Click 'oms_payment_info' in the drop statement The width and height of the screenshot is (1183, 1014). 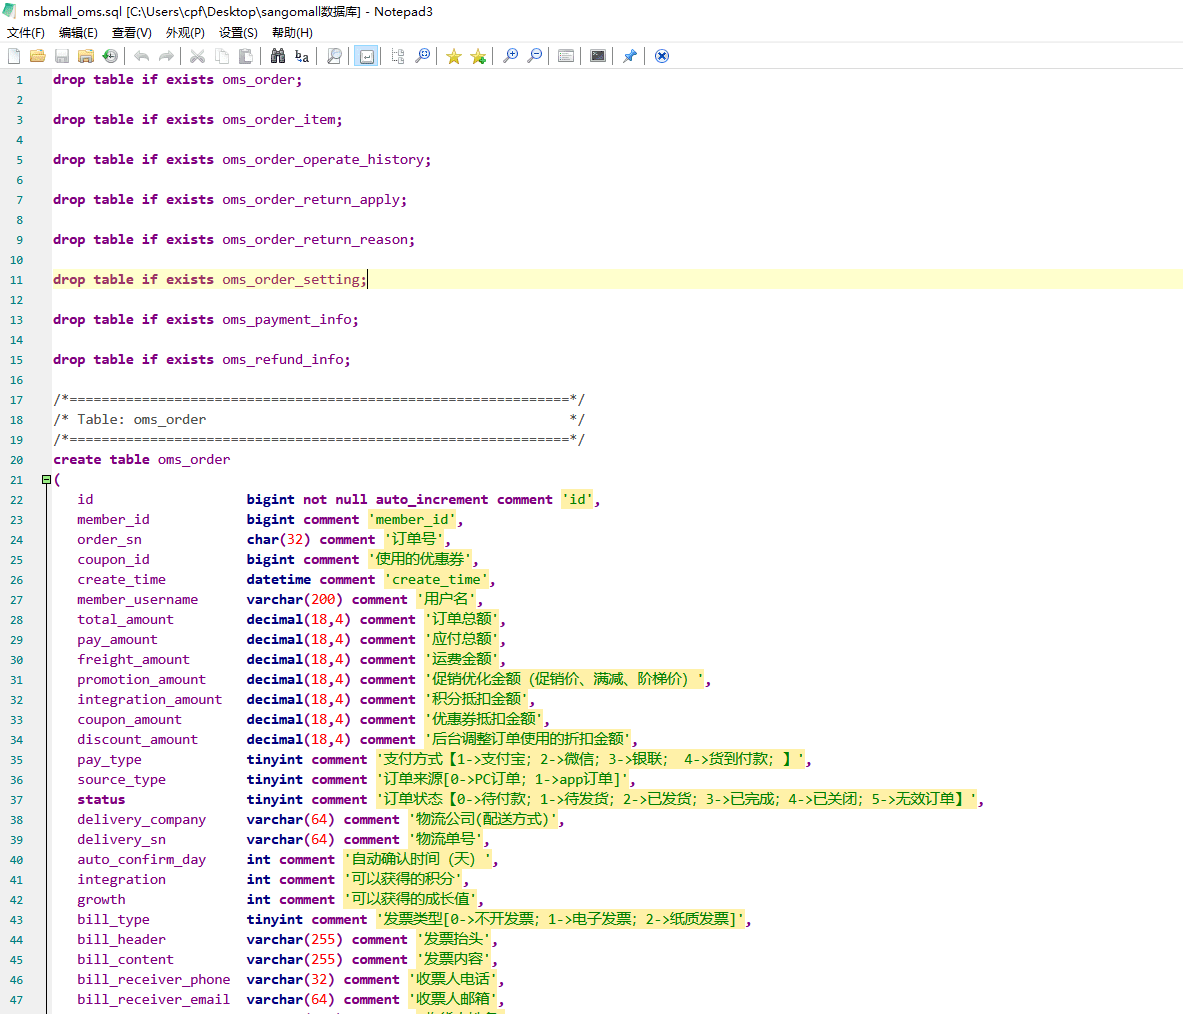[287, 320]
